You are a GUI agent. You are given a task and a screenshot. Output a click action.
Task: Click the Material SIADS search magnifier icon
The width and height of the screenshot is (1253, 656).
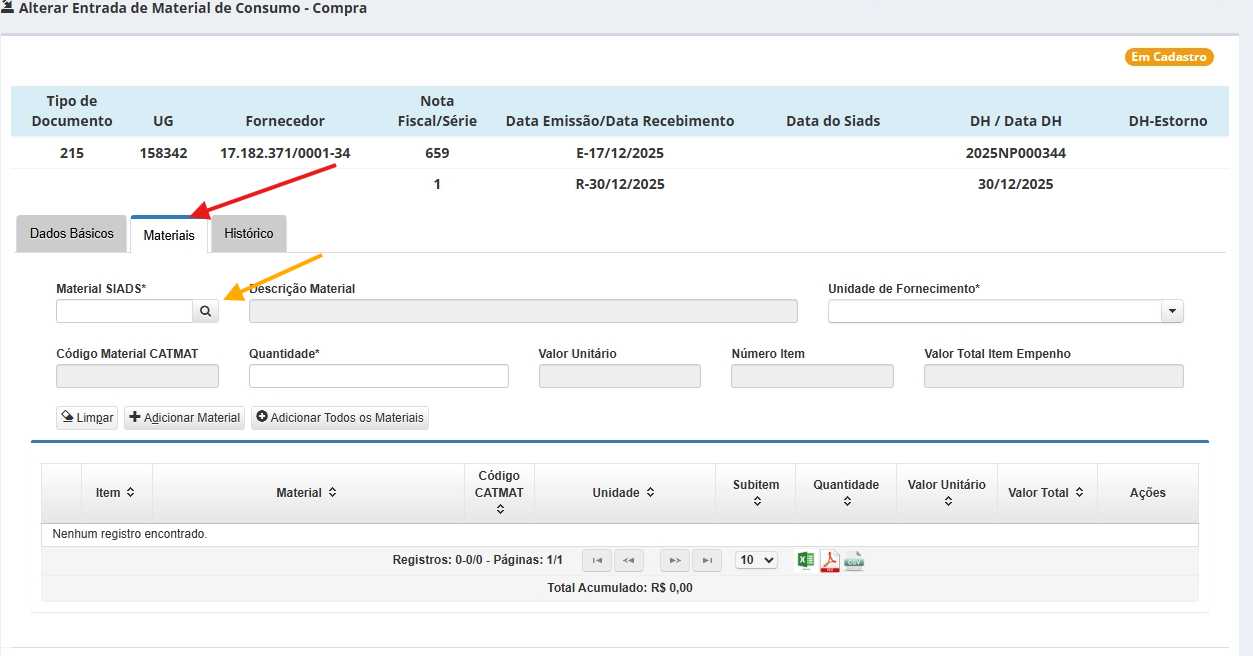tap(205, 312)
